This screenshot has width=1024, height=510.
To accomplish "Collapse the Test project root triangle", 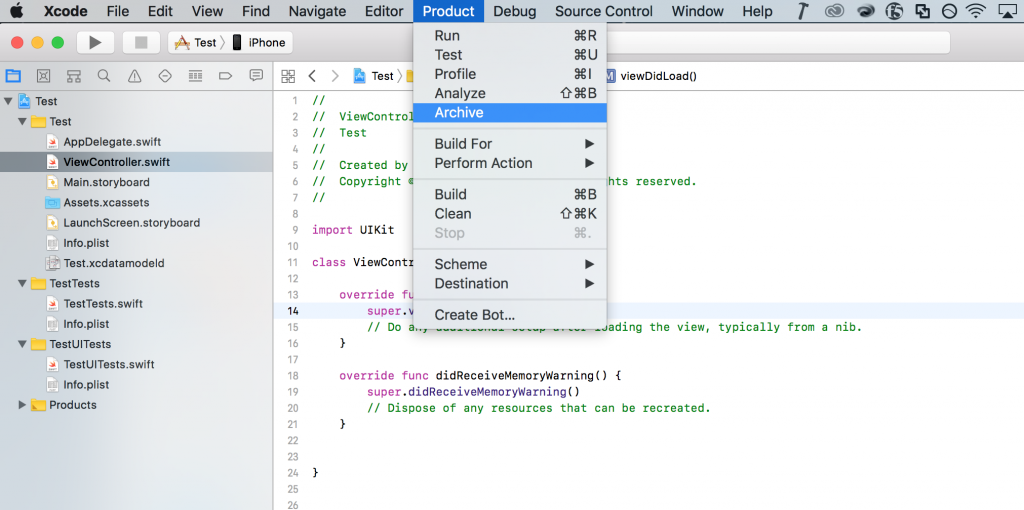I will click(x=8, y=101).
